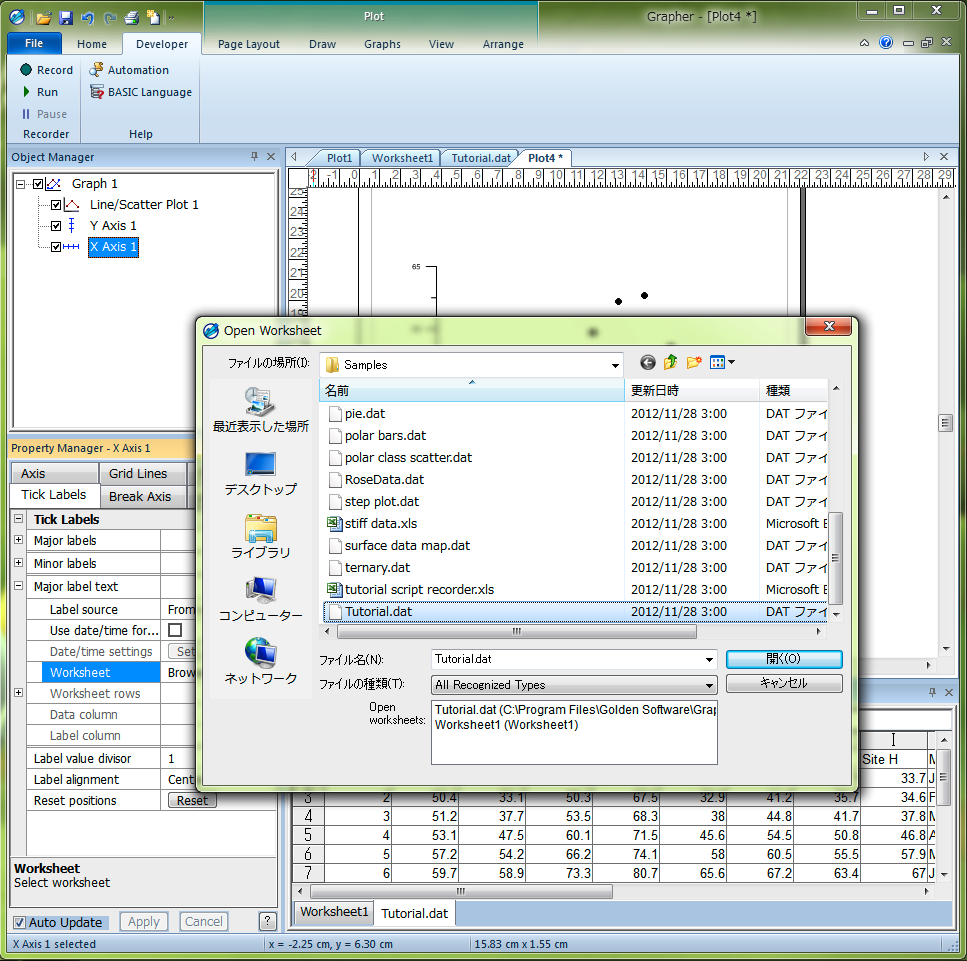The width and height of the screenshot is (967, 961).
Task: Switch to the Home ribbon tab
Action: tap(92, 44)
